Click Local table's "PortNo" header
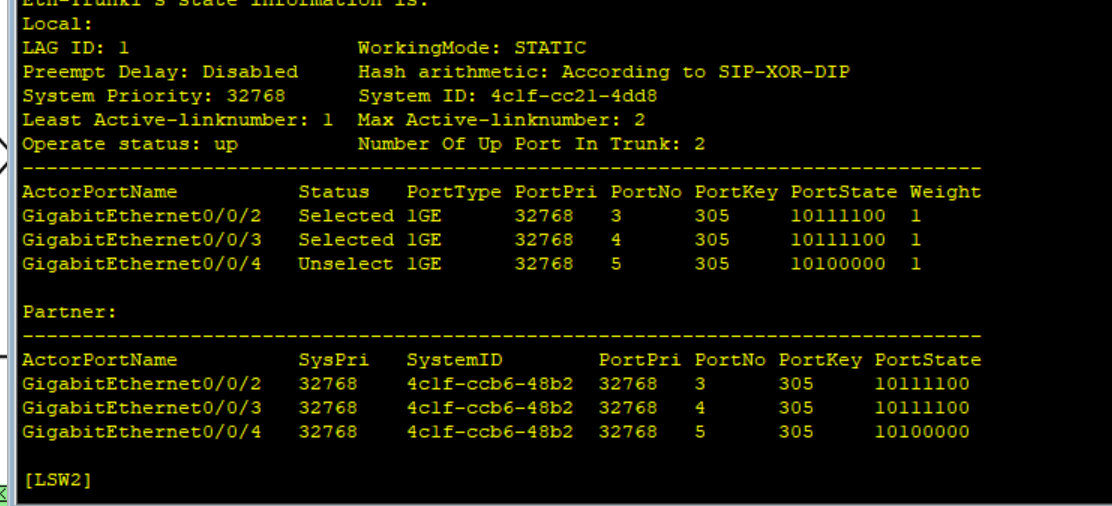 (x=647, y=192)
